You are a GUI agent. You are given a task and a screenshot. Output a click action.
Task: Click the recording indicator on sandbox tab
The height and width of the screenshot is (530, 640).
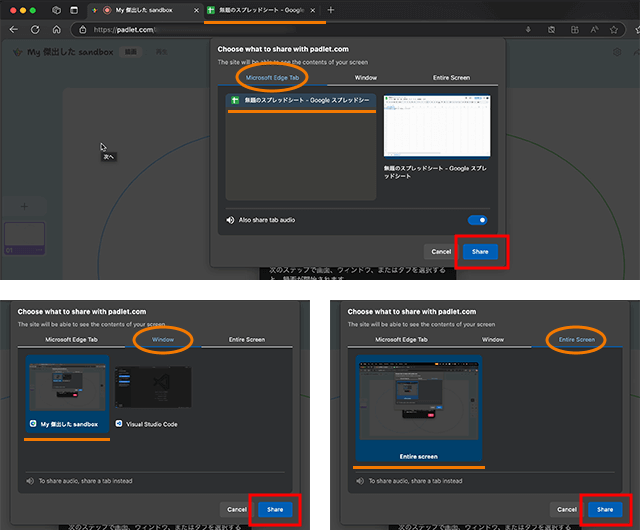[x=107, y=10]
